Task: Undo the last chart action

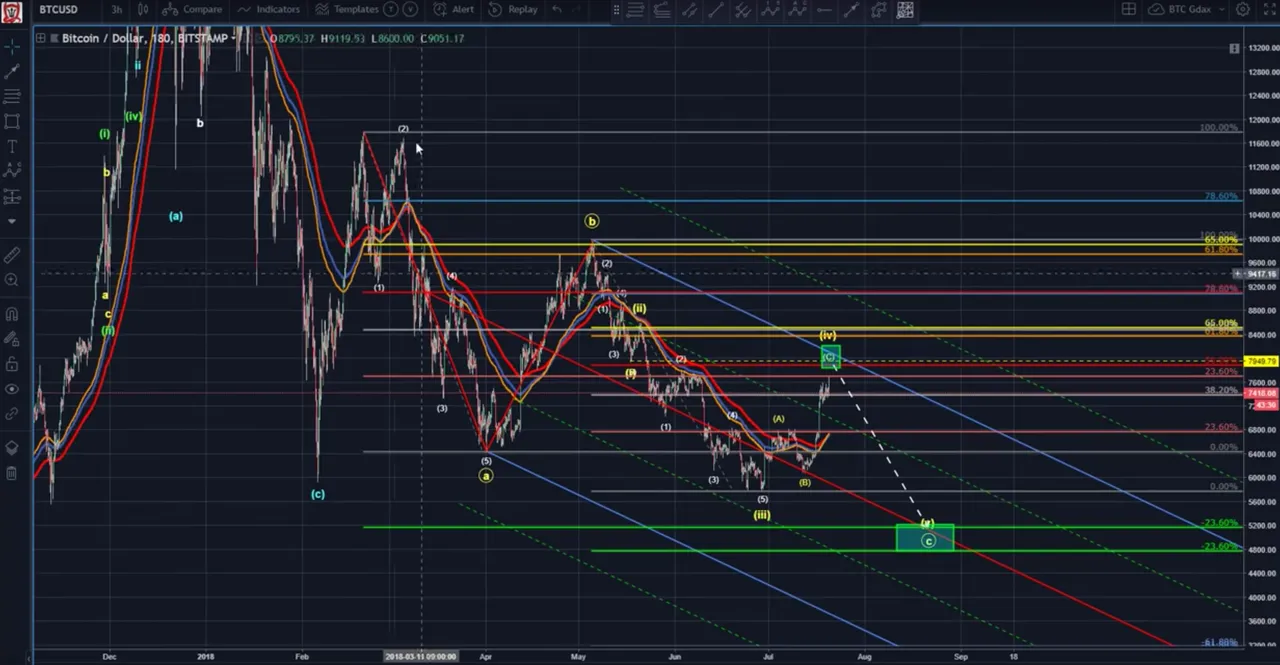Action: pos(557,9)
